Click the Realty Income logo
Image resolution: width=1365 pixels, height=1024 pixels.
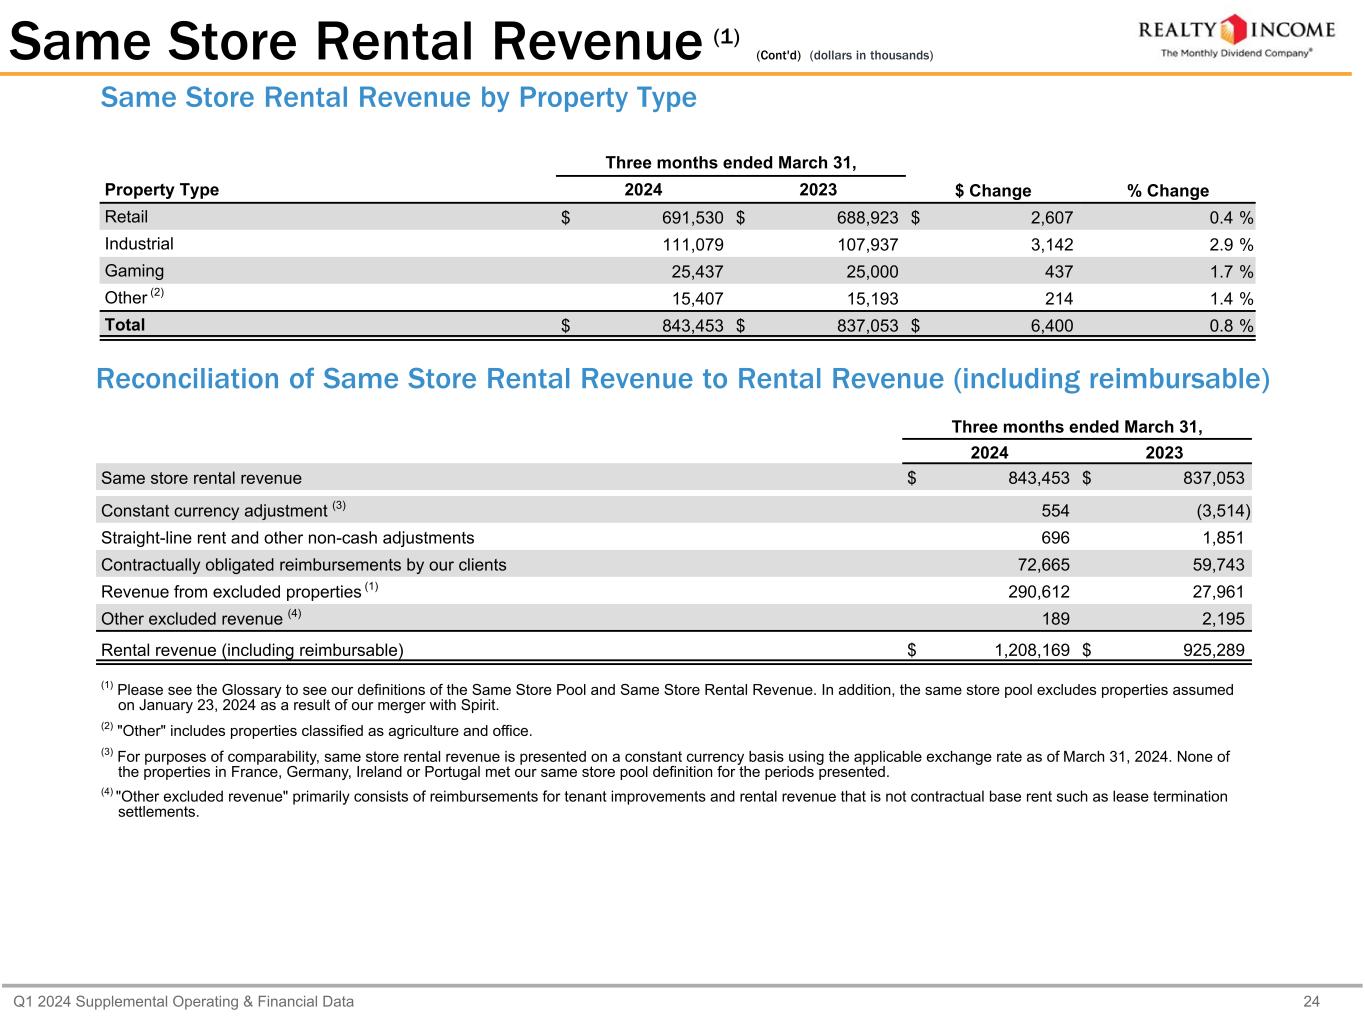[x=1238, y=34]
